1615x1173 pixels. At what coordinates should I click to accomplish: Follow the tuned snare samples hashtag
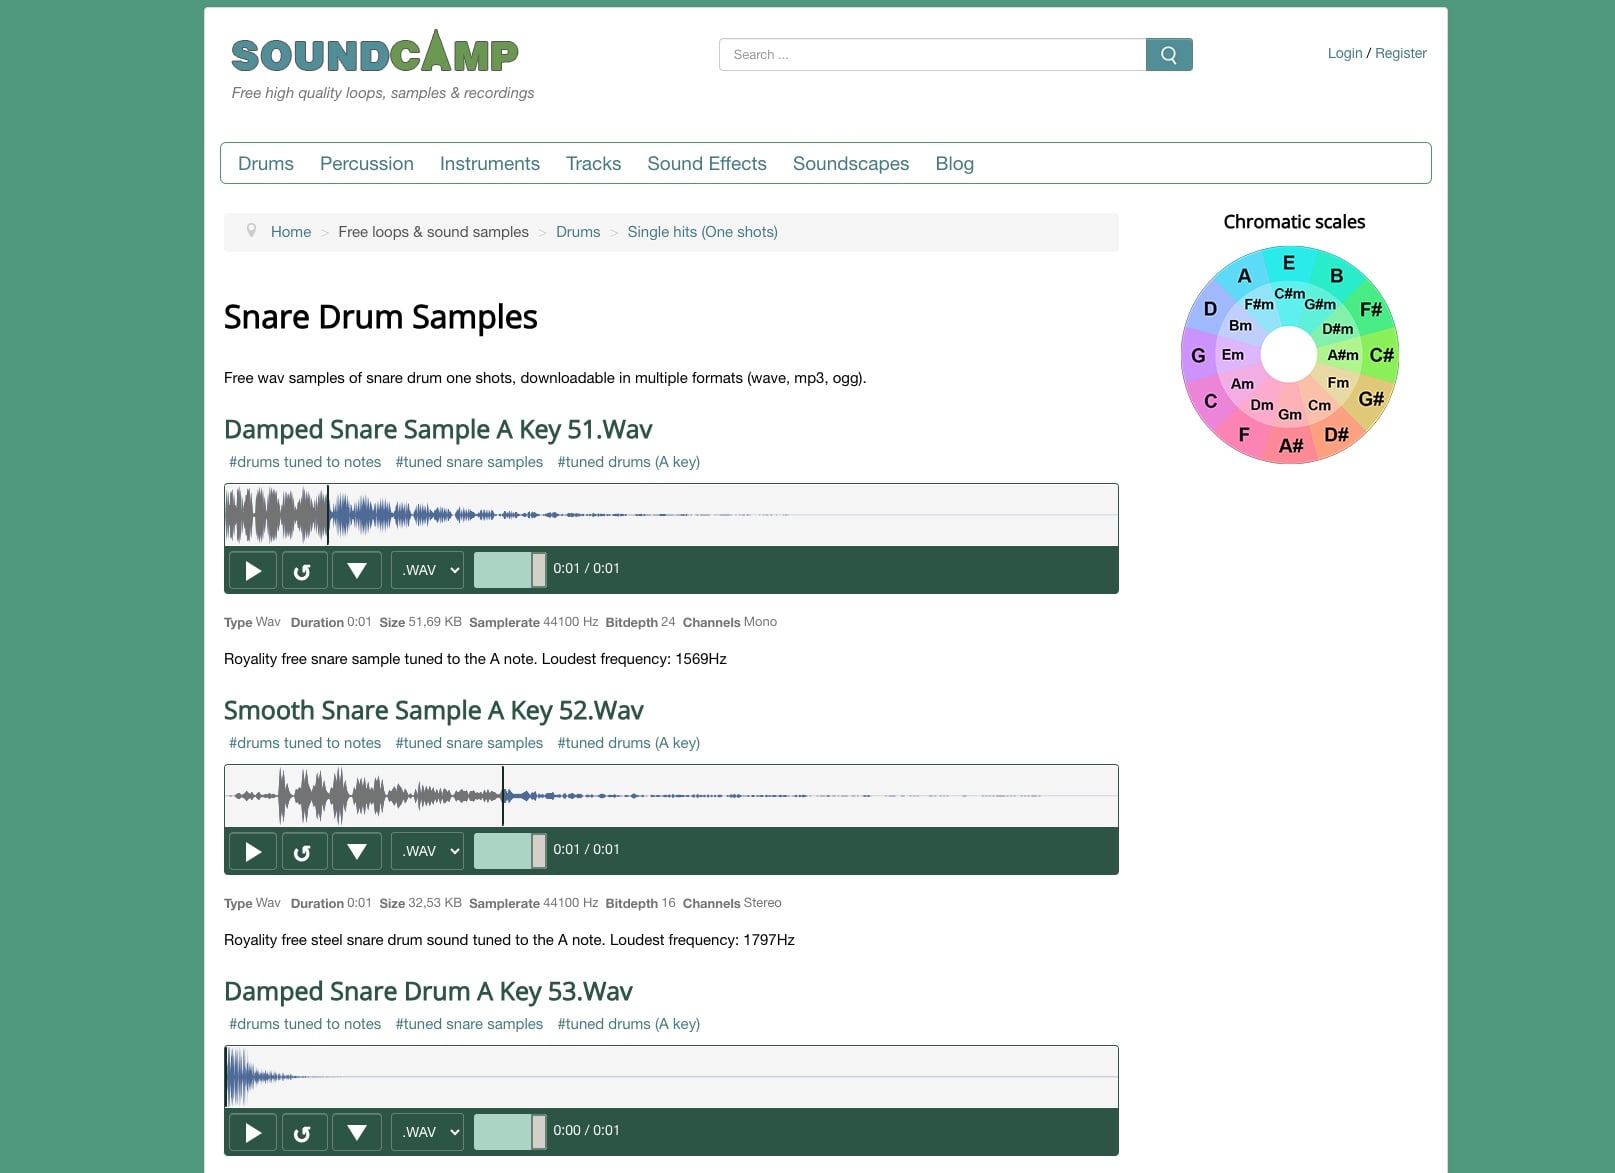469,462
